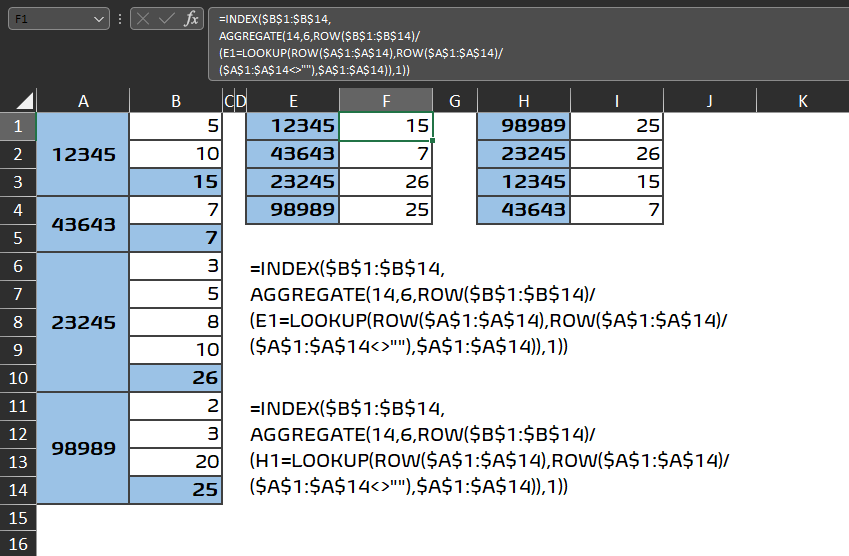Image resolution: width=849 pixels, height=556 pixels.
Task: Click active cell F1 with value 15
Action: coord(386,126)
